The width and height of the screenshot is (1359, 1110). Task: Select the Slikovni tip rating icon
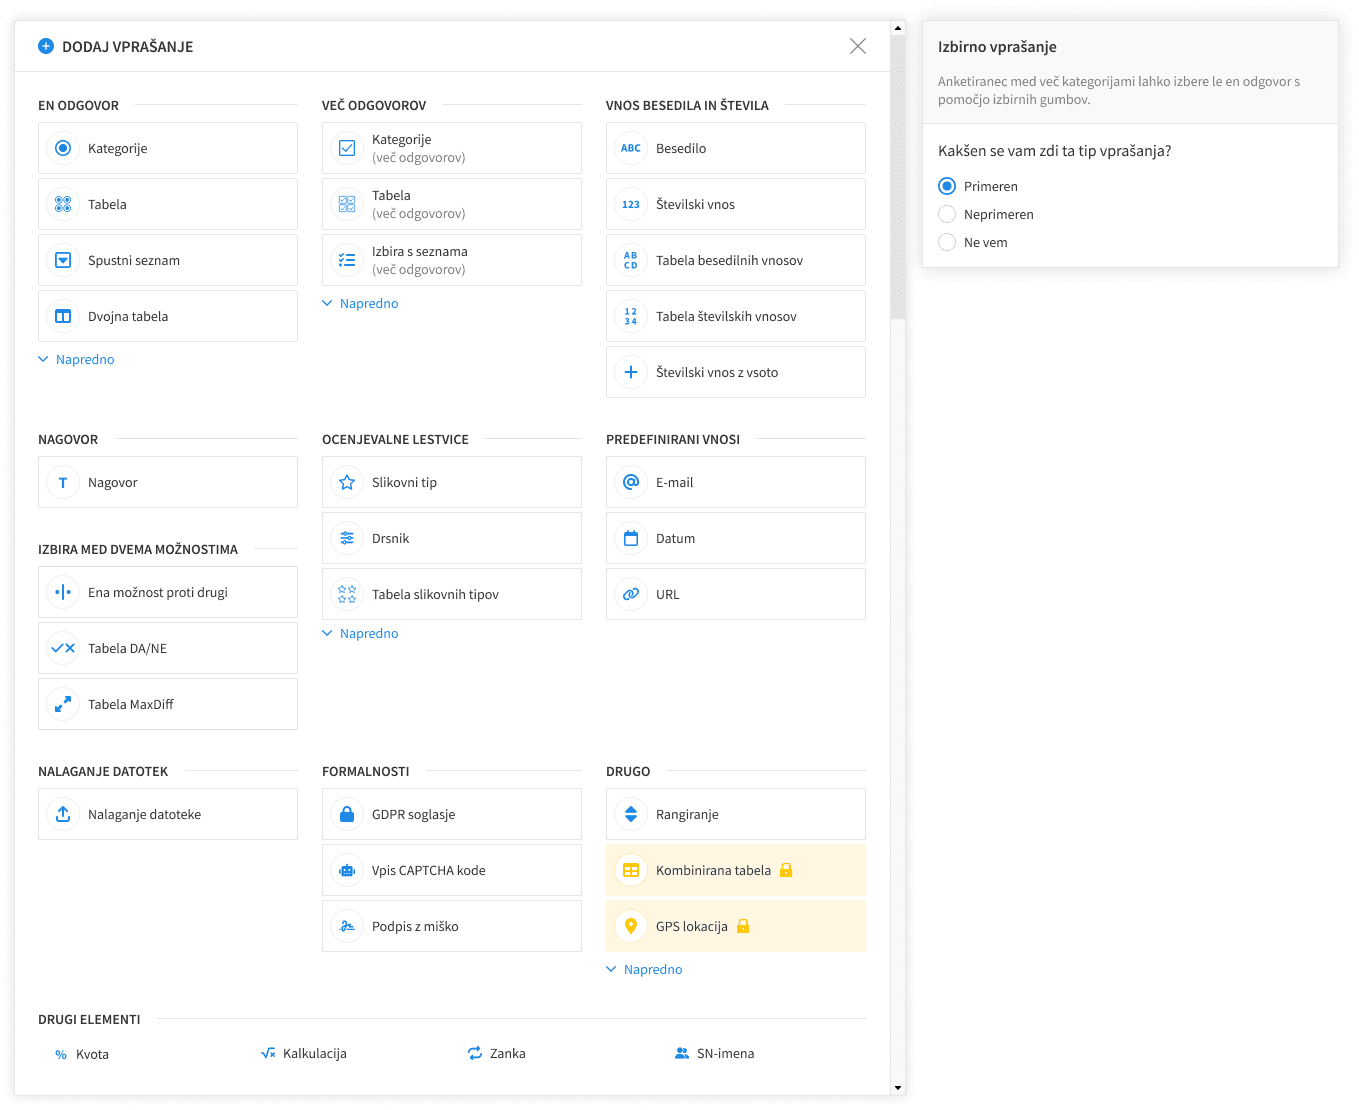[347, 482]
